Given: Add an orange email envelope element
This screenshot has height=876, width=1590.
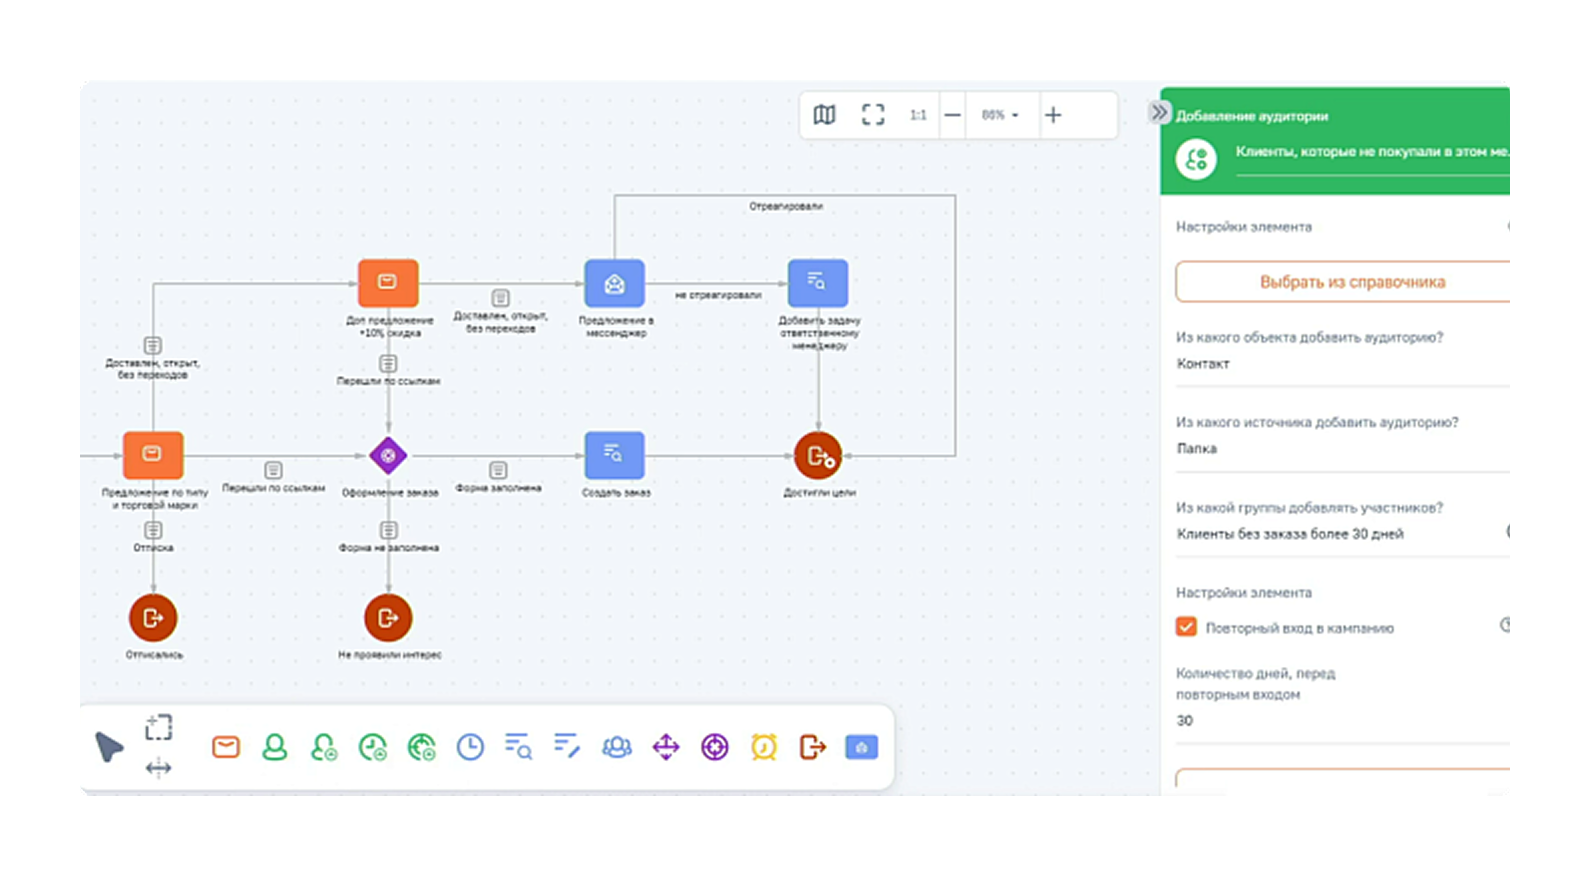Looking at the screenshot, I should (x=226, y=747).
